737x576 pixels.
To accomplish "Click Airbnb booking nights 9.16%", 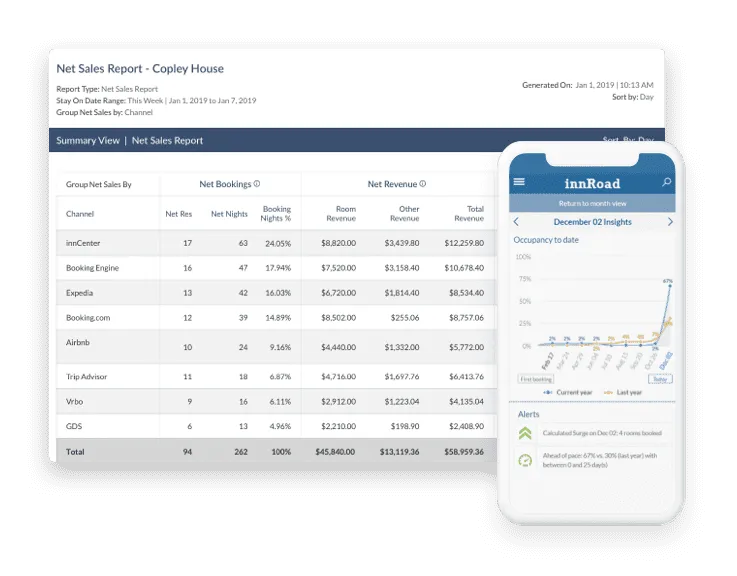I will 280,347.
